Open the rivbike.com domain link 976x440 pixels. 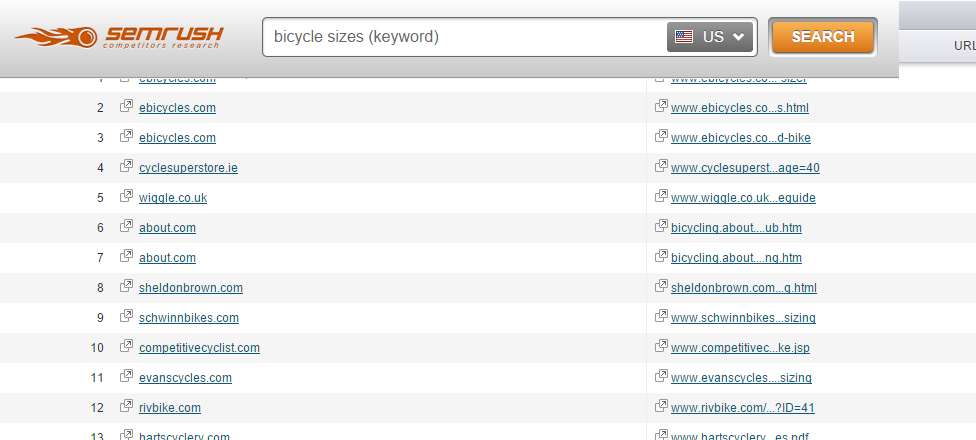coord(170,408)
